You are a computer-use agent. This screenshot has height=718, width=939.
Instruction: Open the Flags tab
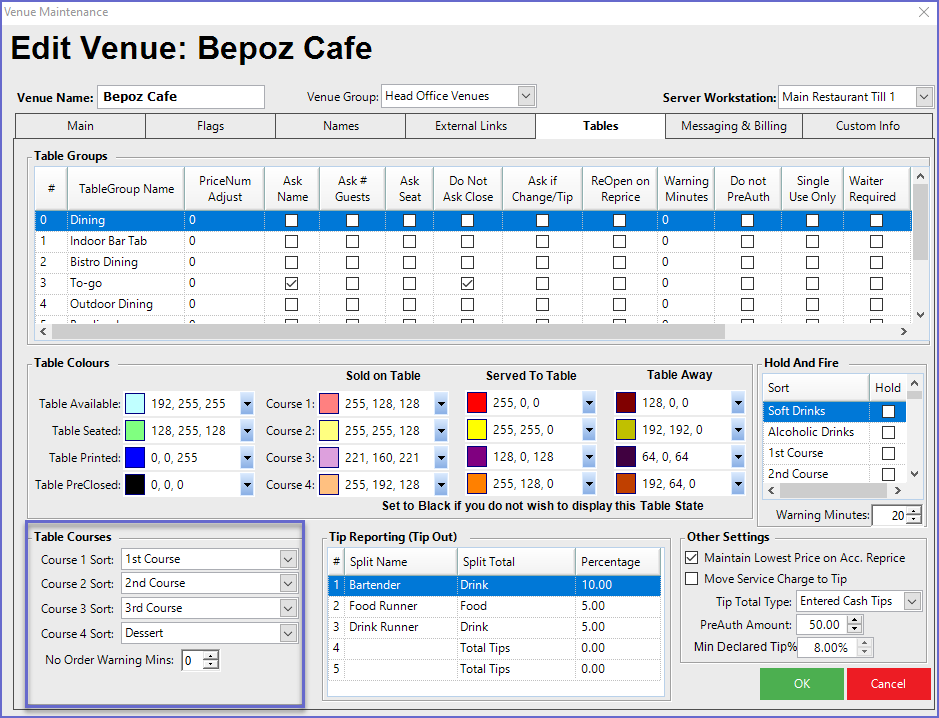210,126
